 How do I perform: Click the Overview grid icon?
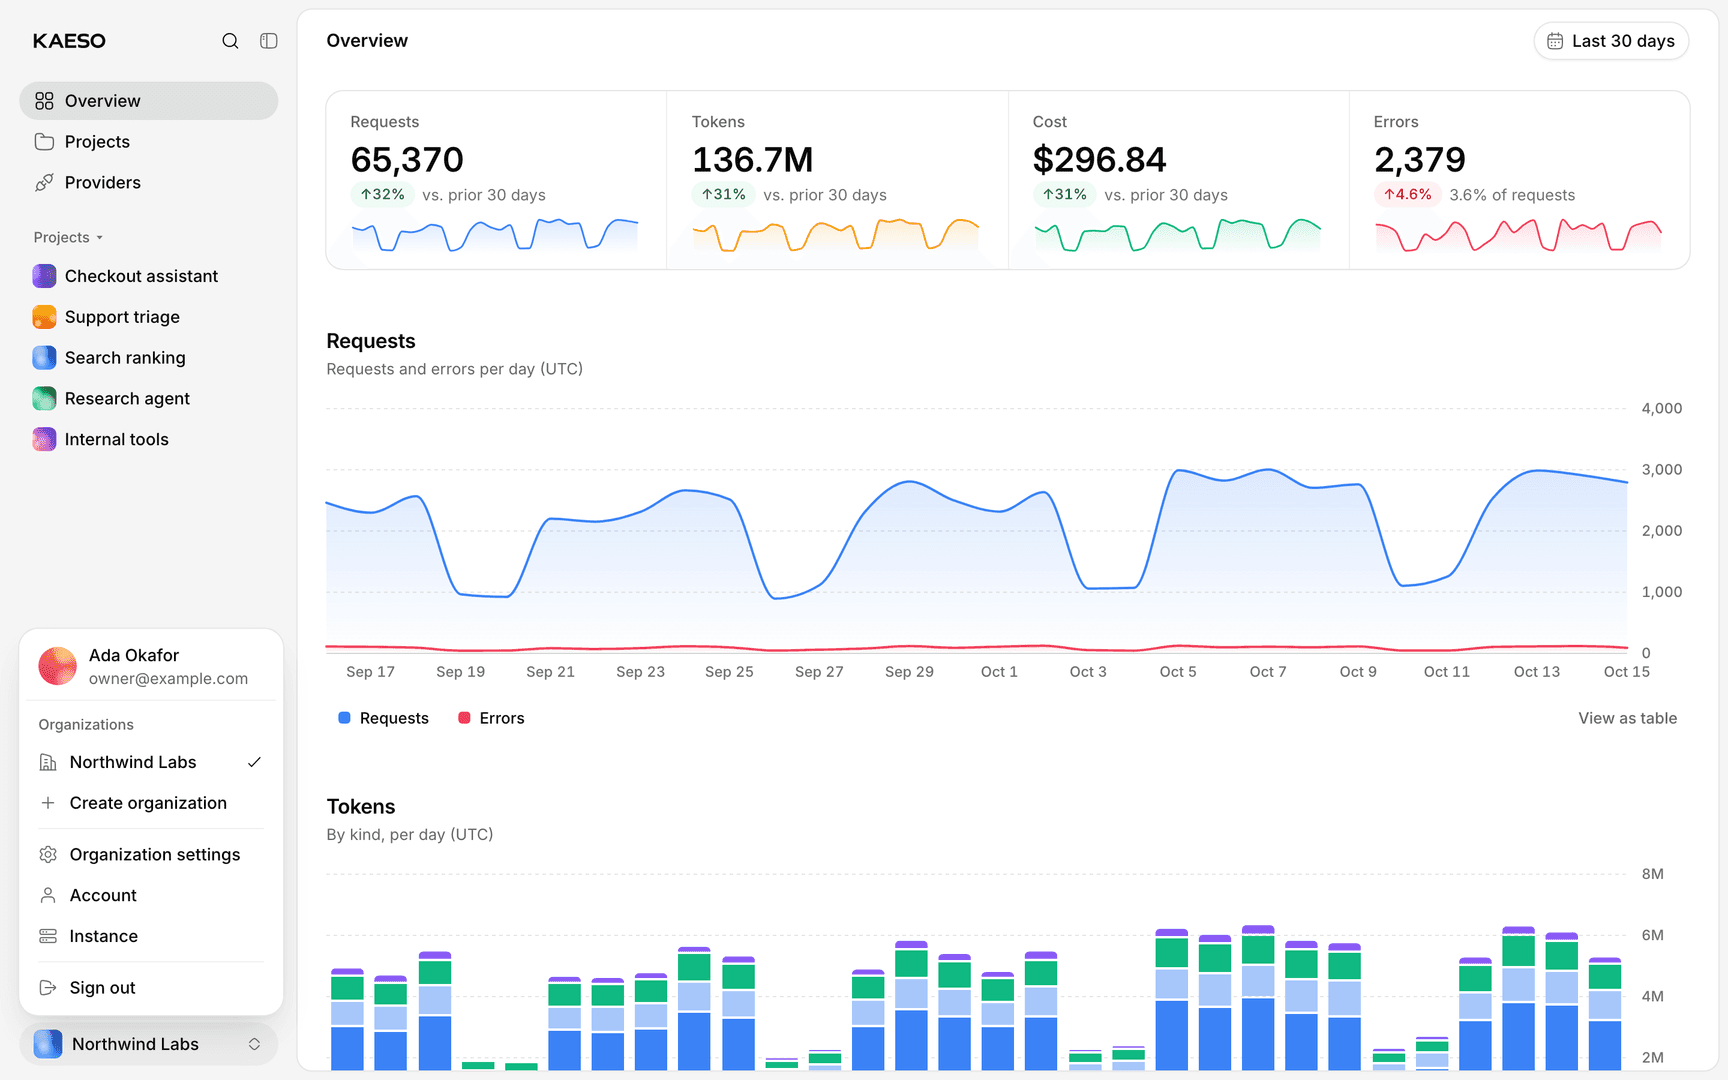[x=44, y=101]
